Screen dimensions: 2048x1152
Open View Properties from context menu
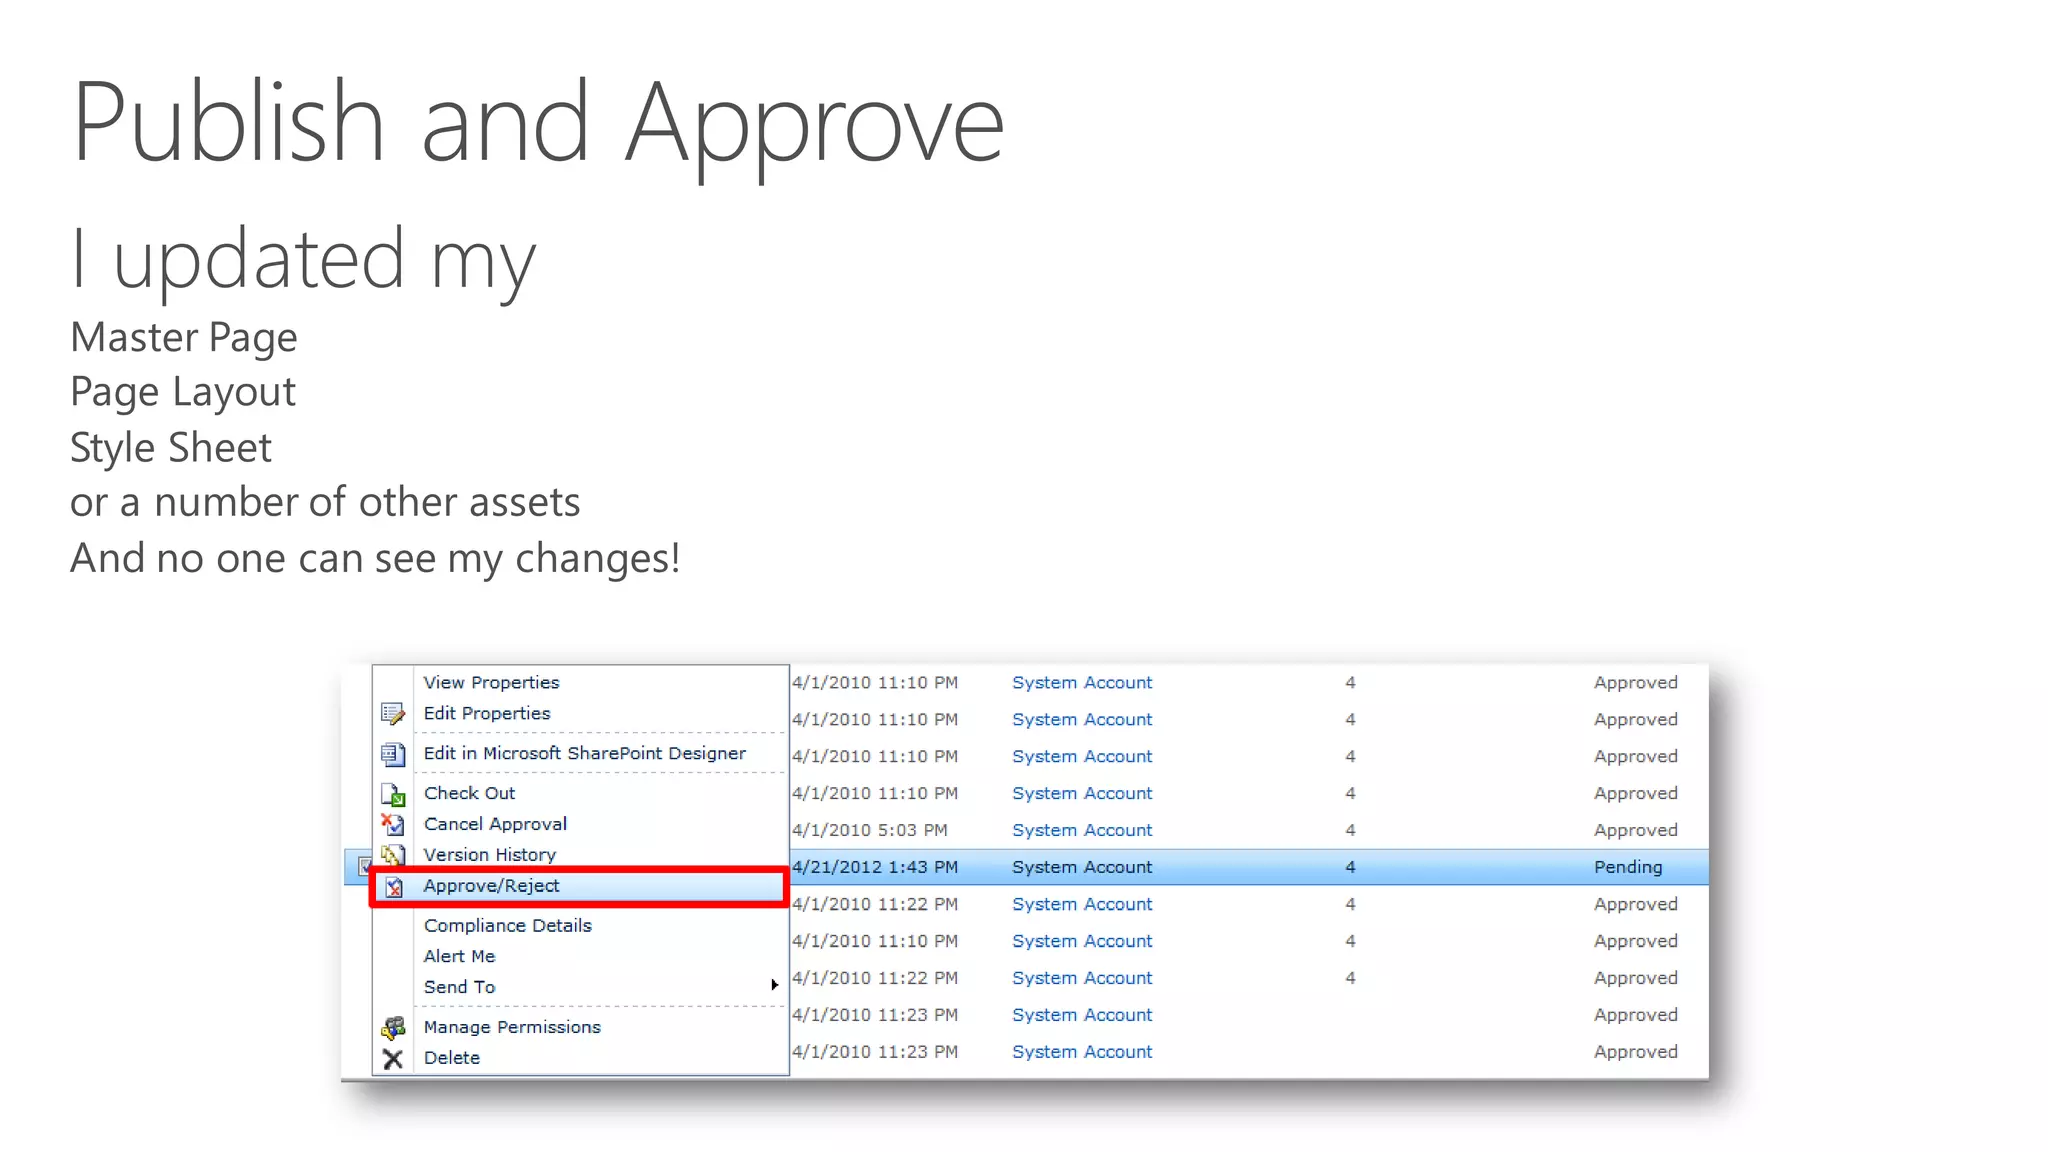click(491, 683)
